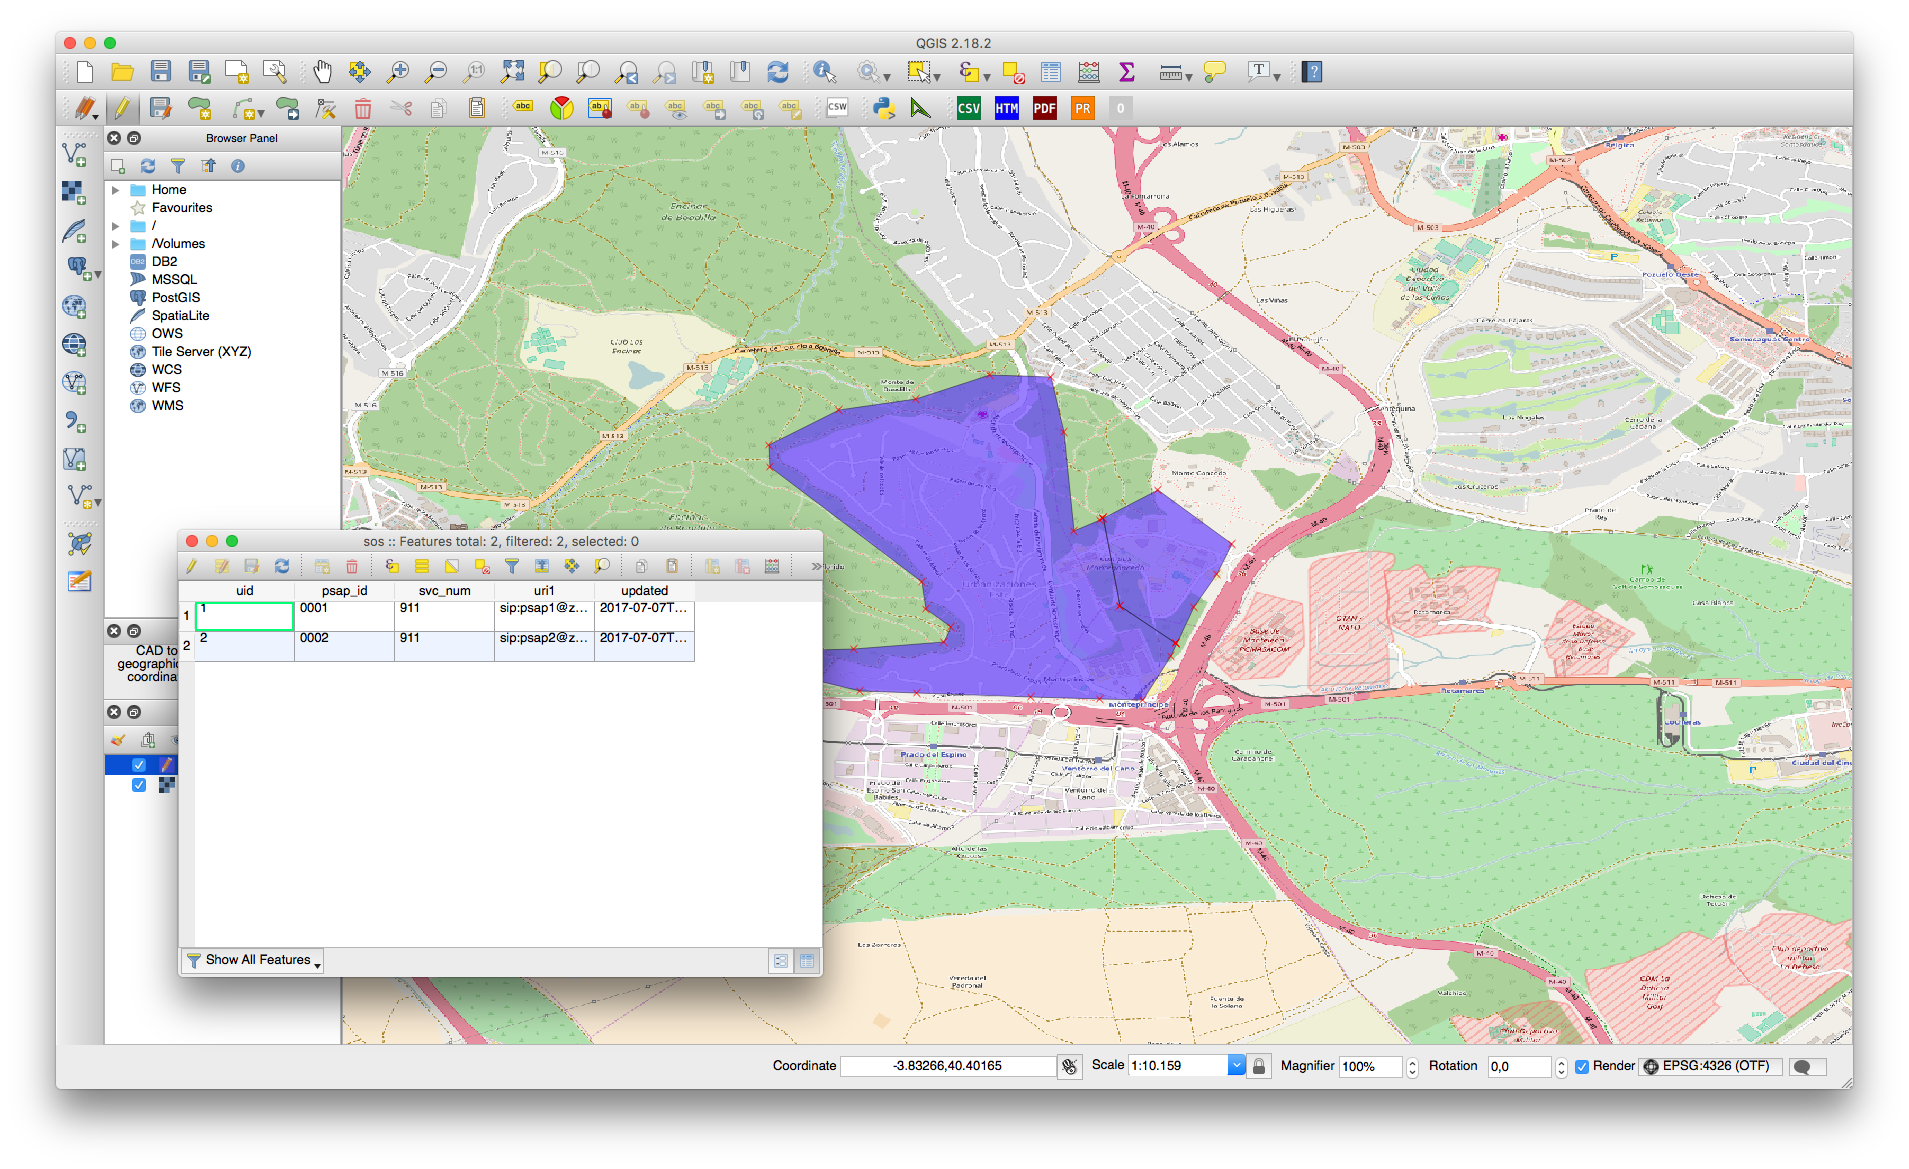1909x1169 pixels.
Task: Click the Refresh map icon
Action: 777,72
